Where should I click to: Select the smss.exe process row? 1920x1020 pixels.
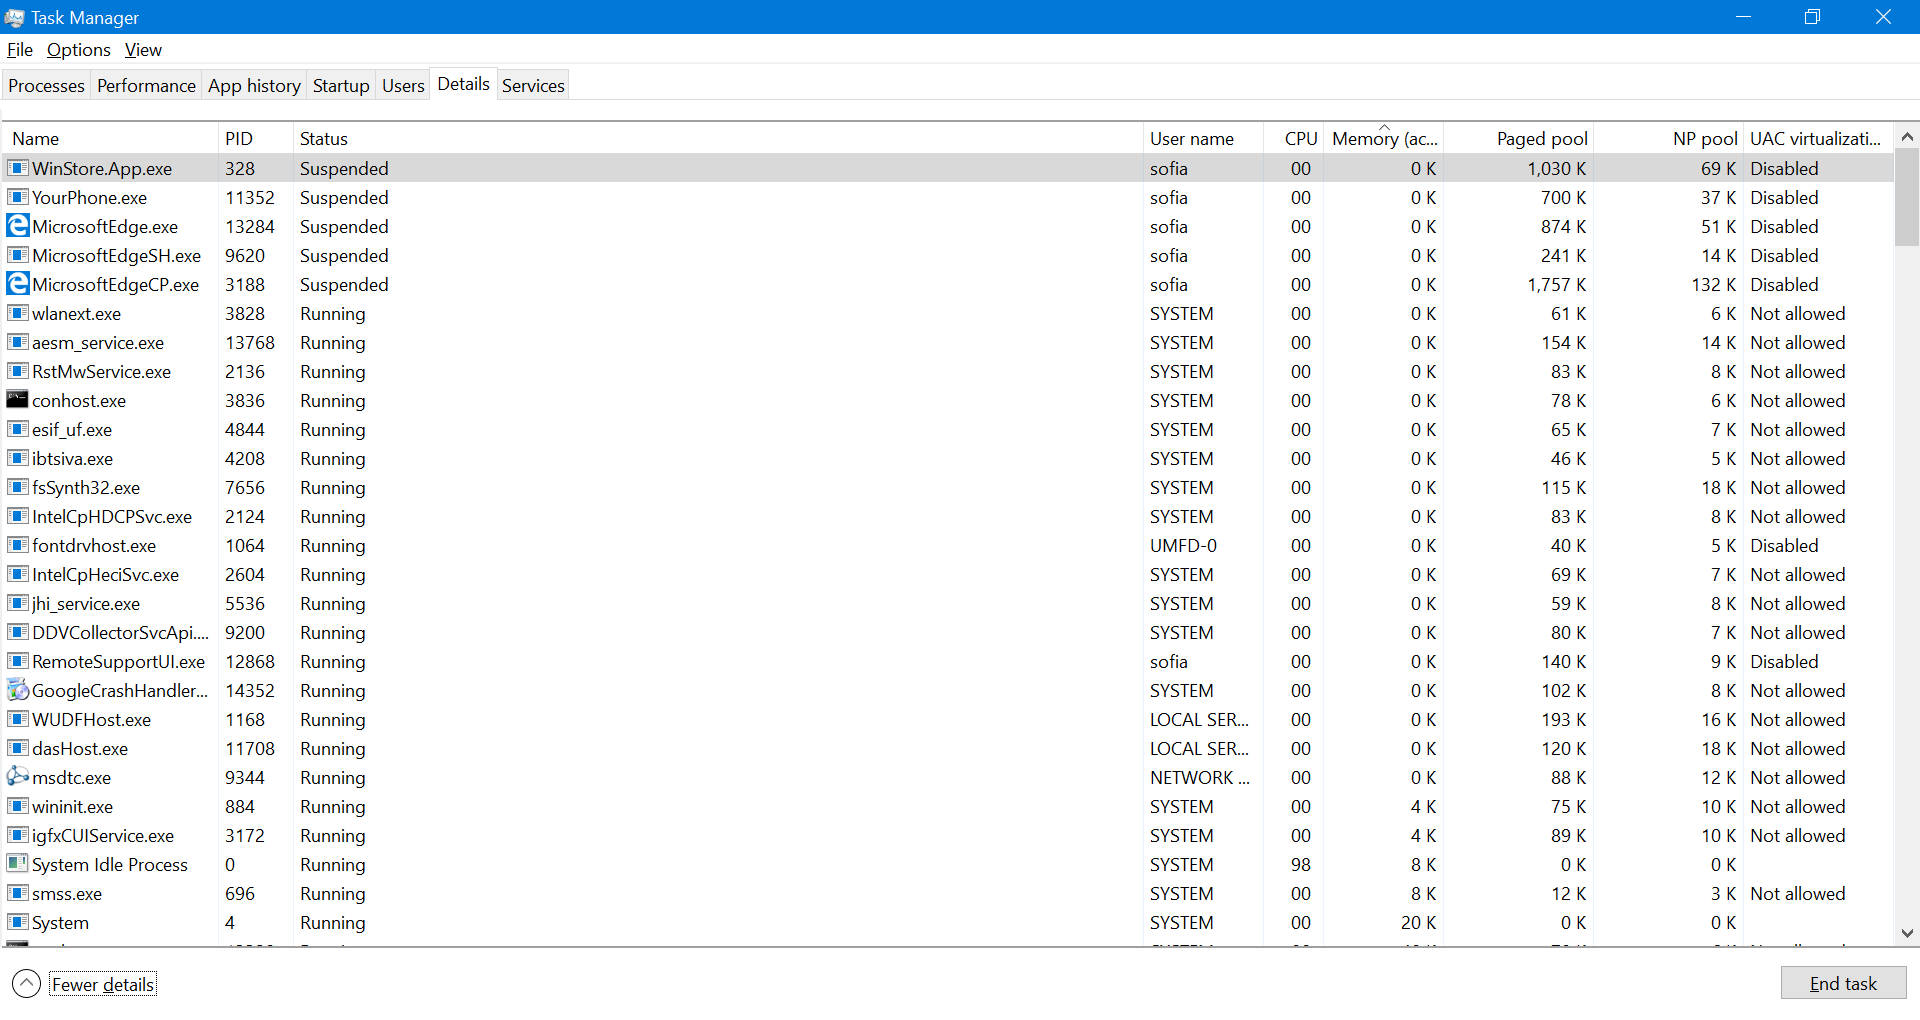point(948,894)
